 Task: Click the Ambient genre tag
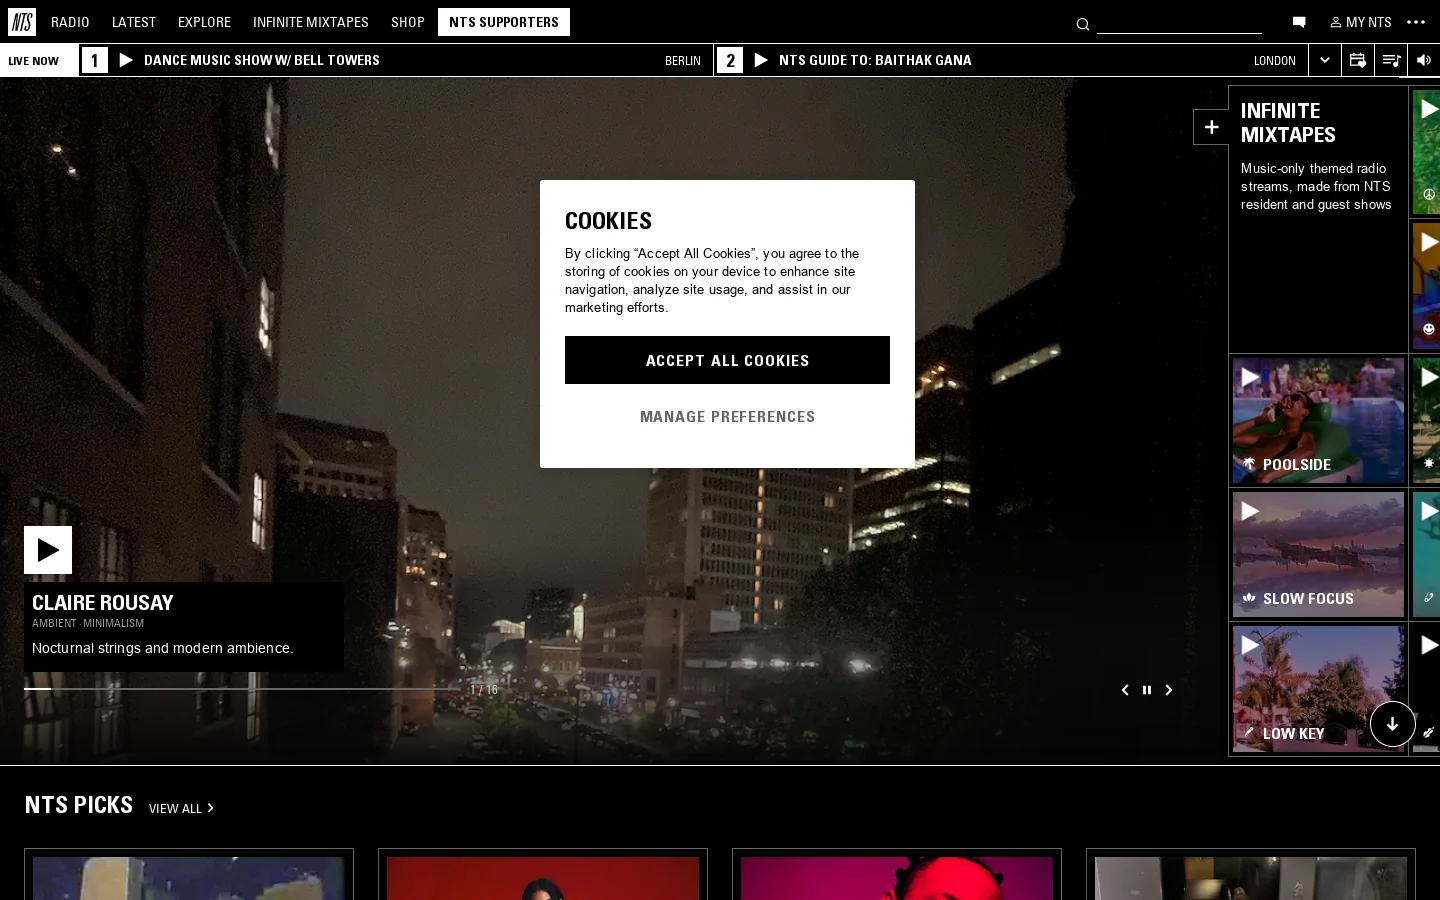54,623
